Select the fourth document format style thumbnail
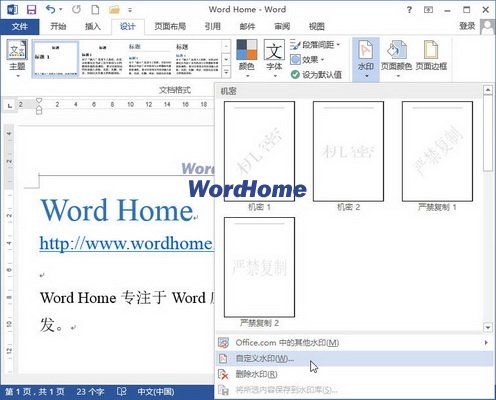Screen dimensions: 496x400 coord(197,59)
